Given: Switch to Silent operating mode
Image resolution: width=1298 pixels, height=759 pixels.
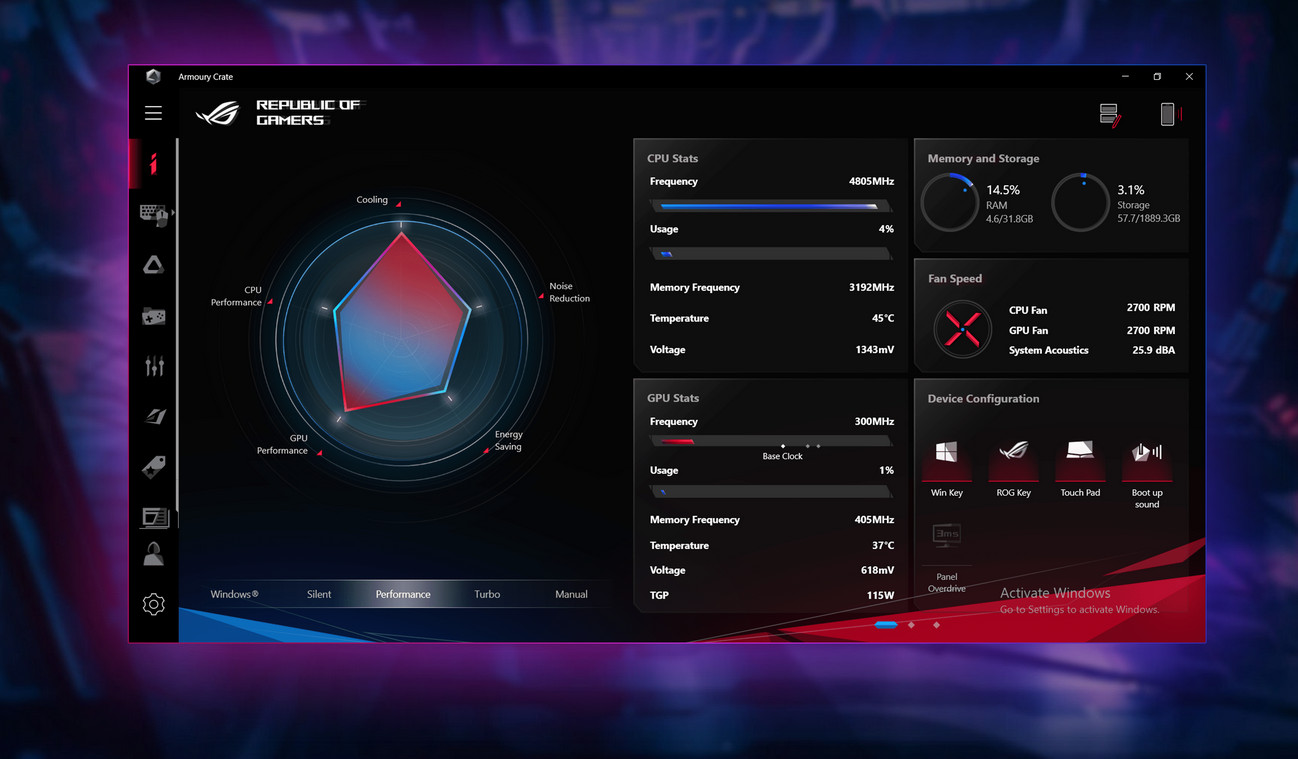Looking at the screenshot, I should click(319, 594).
